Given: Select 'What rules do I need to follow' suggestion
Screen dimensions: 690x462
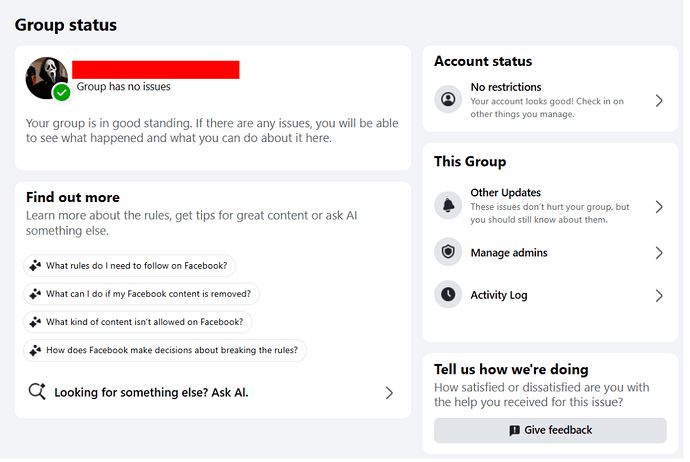Looking at the screenshot, I should (x=136, y=267).
